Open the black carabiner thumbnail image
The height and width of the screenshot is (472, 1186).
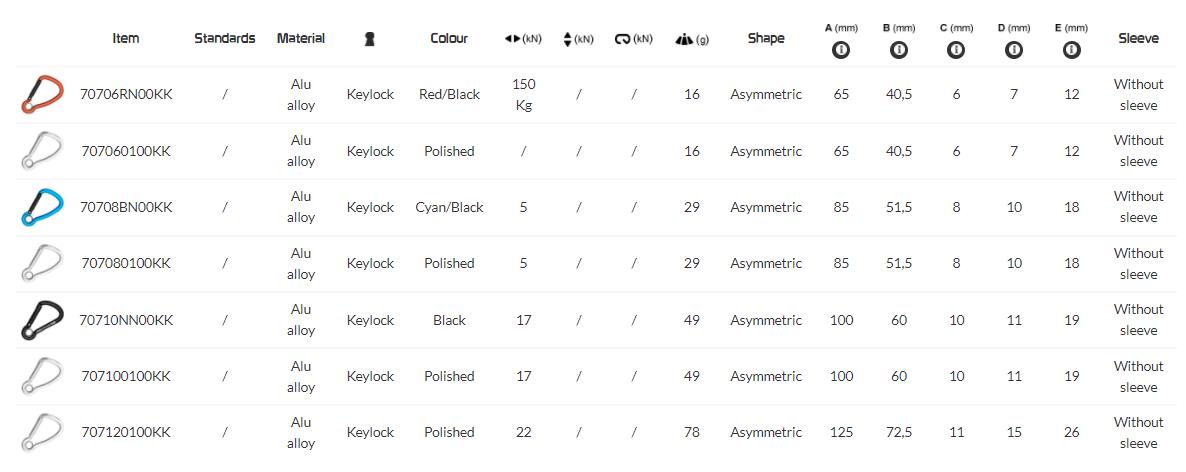click(x=40, y=320)
